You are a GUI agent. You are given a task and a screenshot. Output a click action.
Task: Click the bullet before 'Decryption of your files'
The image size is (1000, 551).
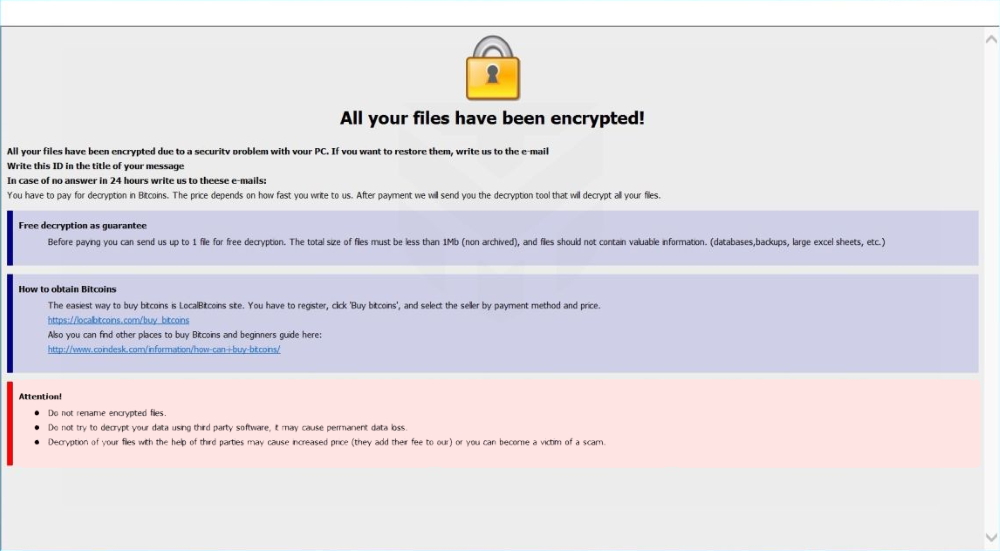click(37, 441)
